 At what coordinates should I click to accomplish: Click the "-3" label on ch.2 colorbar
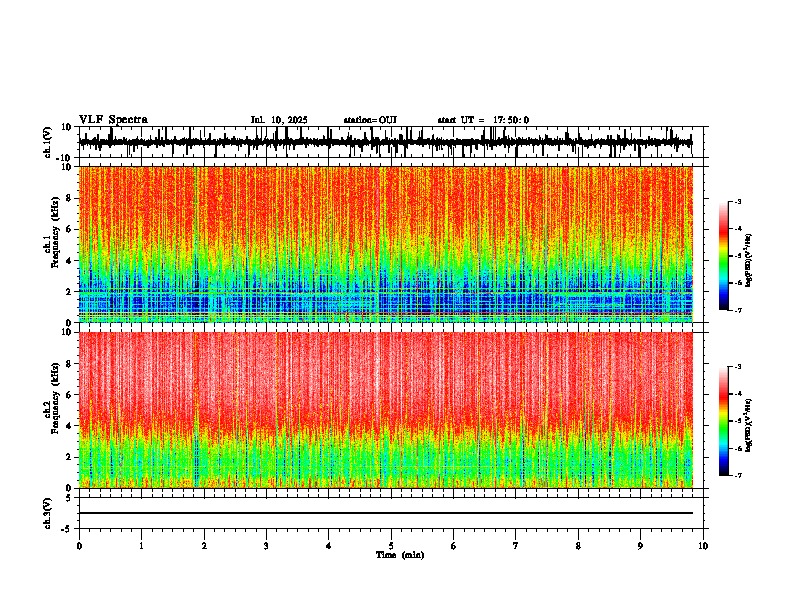click(737, 367)
